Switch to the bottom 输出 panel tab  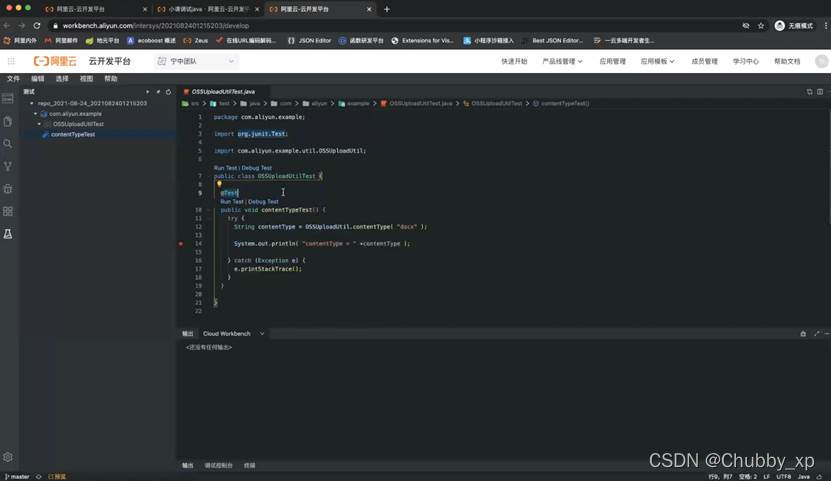188,465
